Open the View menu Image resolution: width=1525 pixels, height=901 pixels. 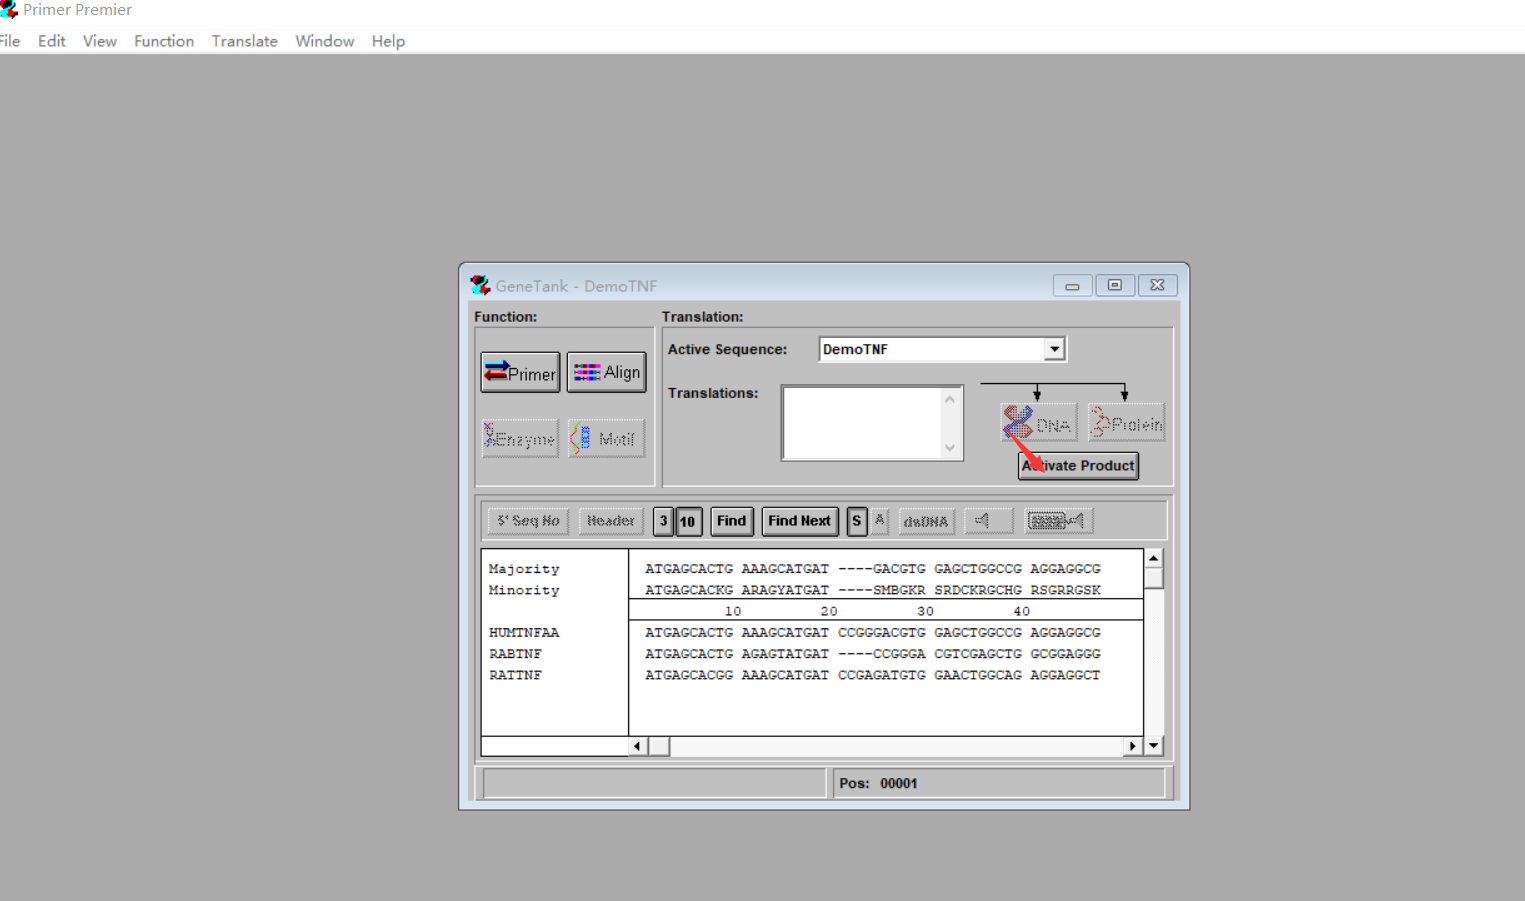[x=100, y=41]
